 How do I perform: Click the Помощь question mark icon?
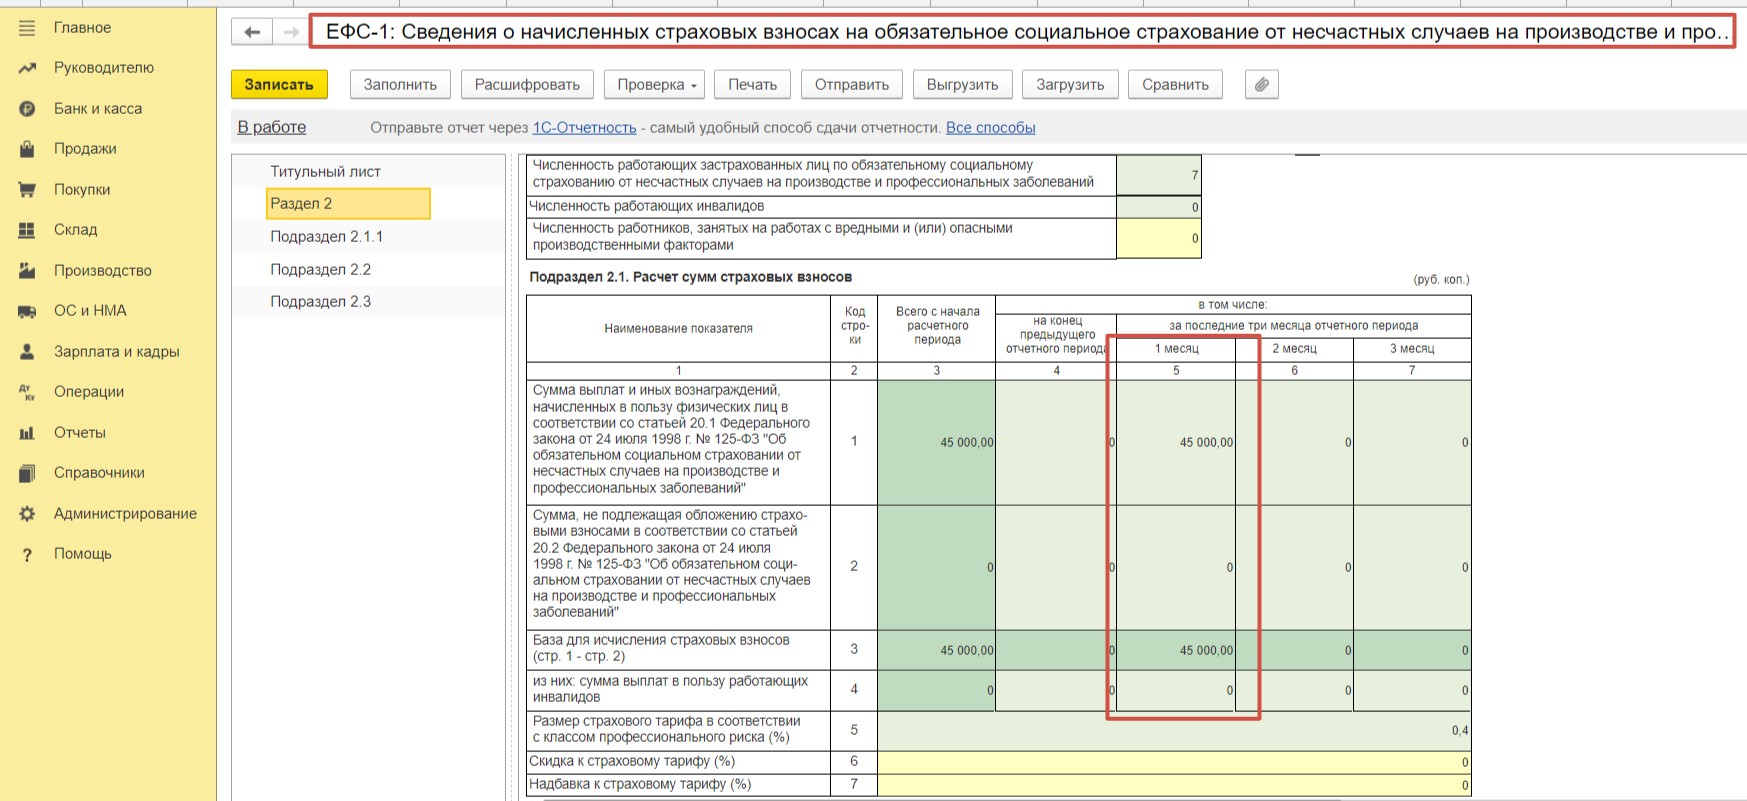coord(27,554)
